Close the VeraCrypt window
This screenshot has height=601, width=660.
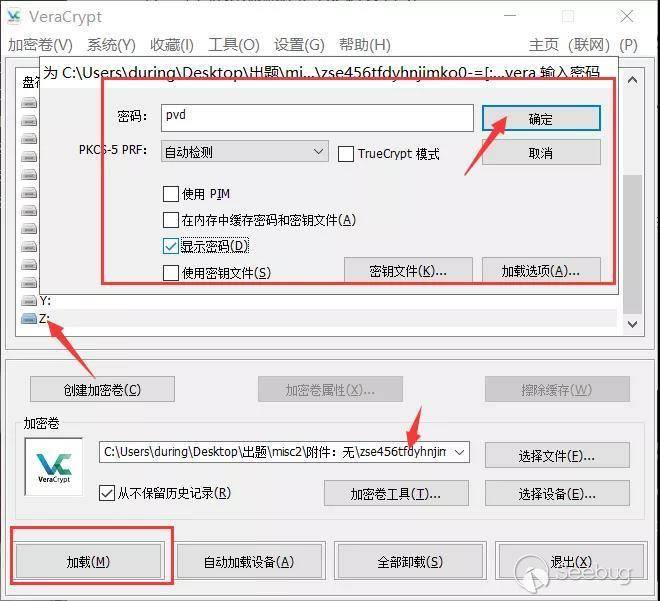[x=627, y=16]
